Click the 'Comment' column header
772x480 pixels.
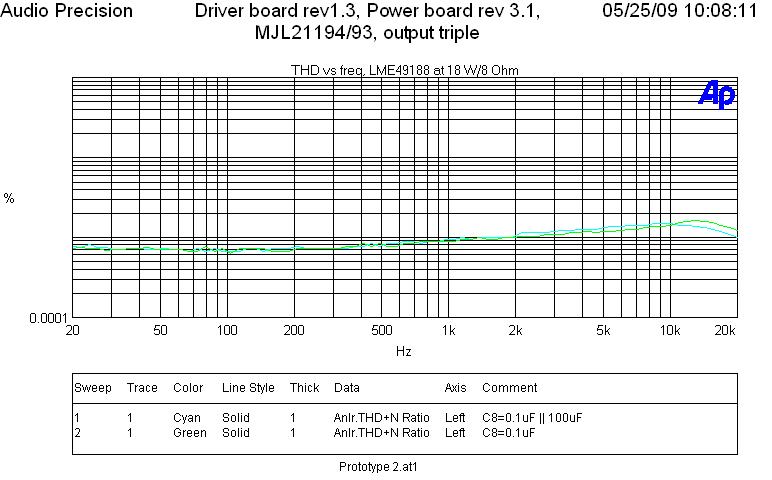click(510, 388)
